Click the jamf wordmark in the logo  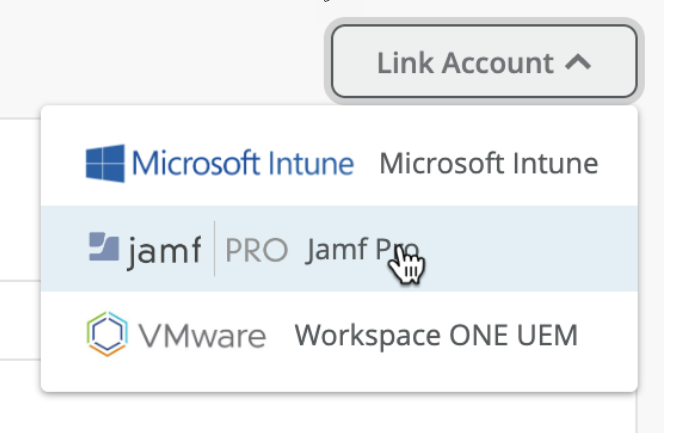click(x=162, y=250)
